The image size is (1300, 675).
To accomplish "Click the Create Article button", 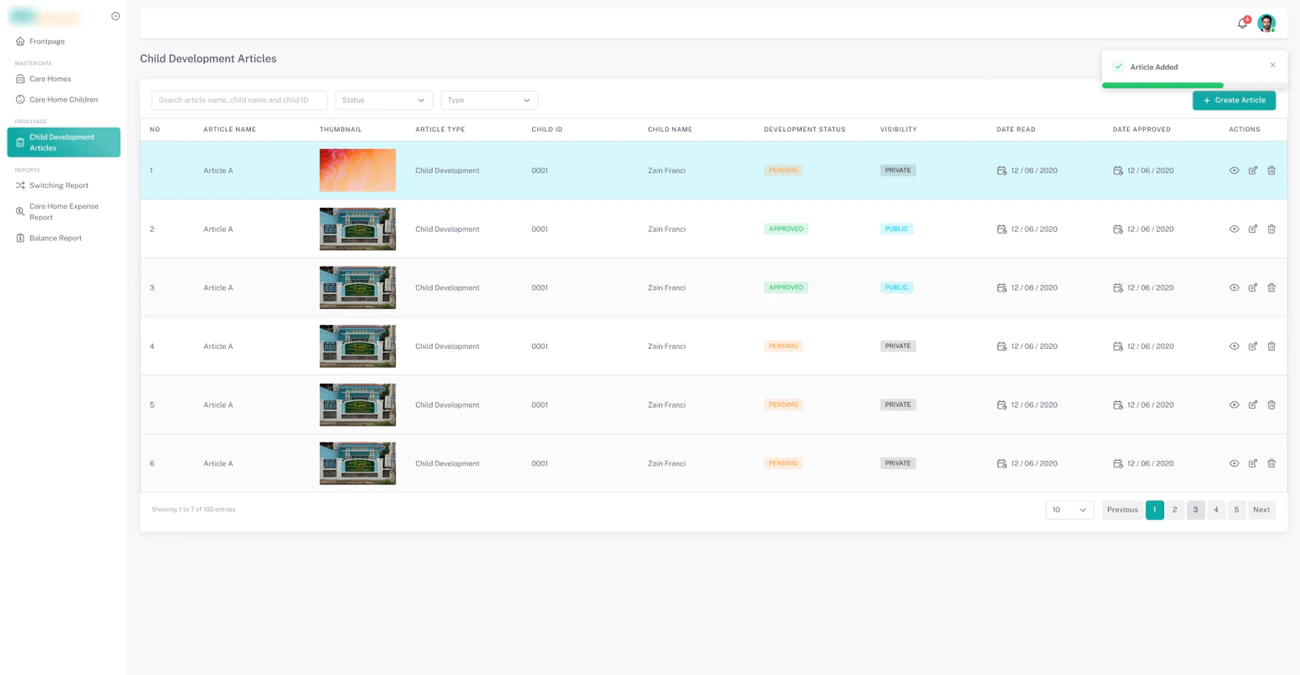I will coord(1234,100).
